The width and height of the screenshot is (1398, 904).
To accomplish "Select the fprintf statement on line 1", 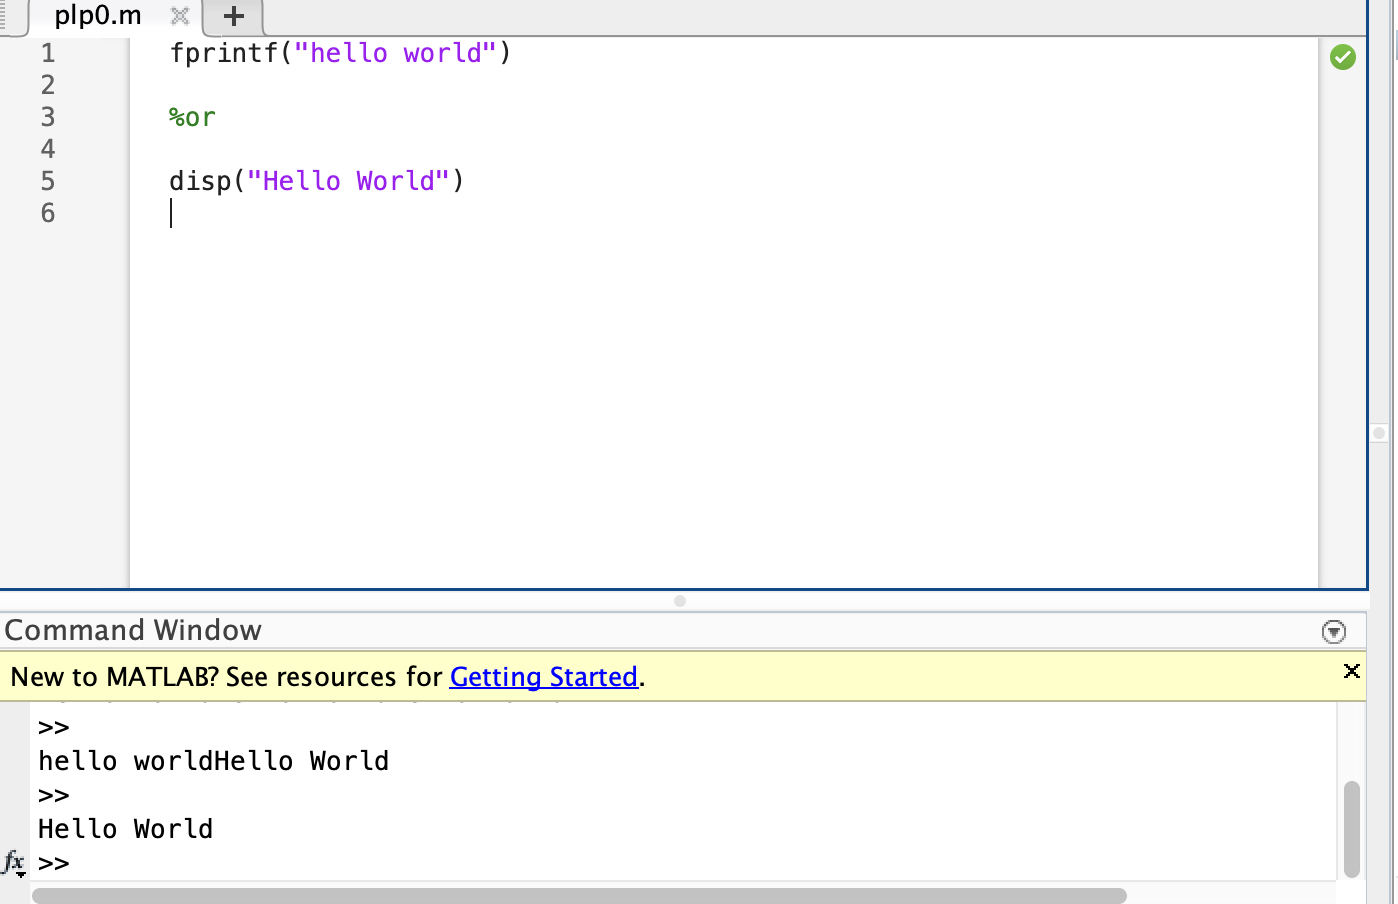I will 340,53.
